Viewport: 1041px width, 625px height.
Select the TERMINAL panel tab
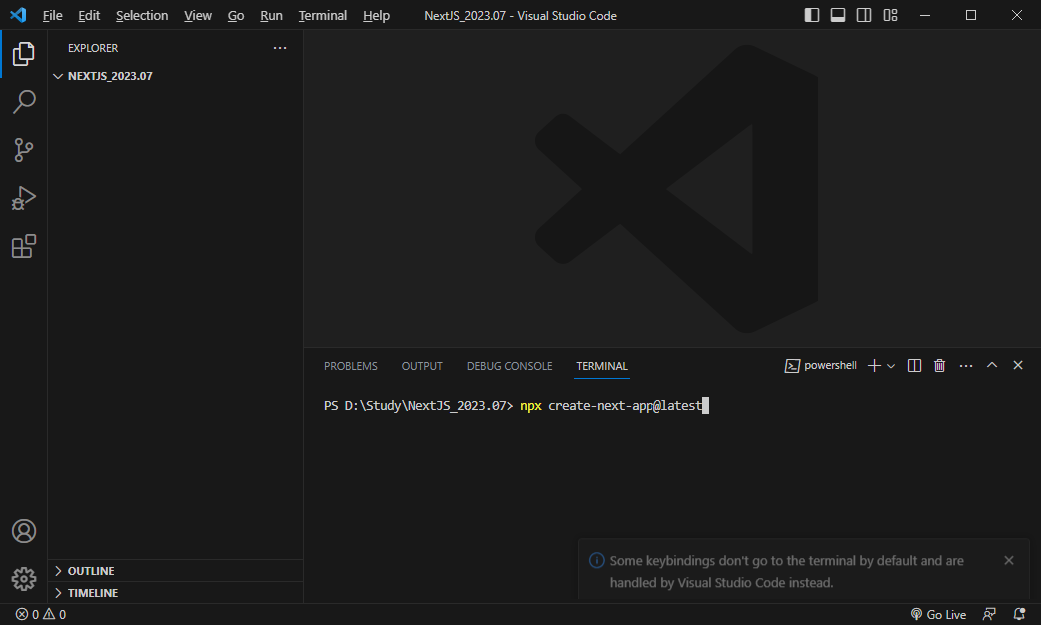(601, 366)
